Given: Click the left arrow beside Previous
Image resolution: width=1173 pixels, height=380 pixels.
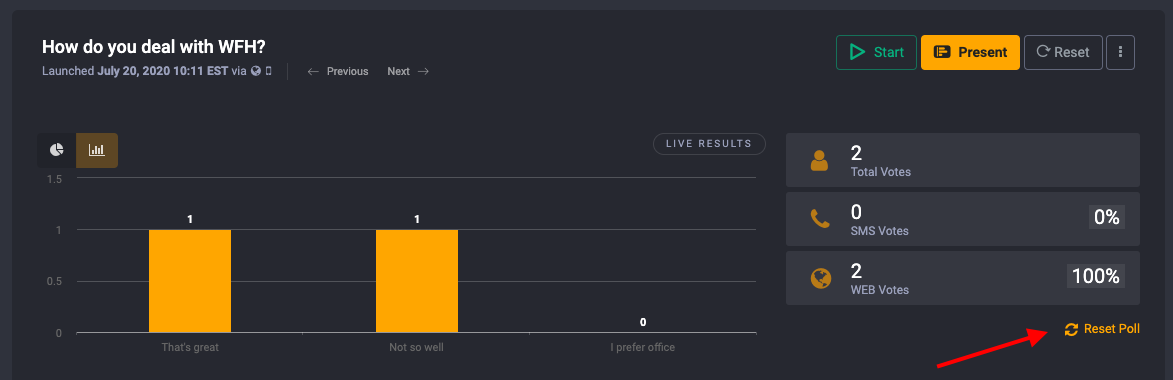Looking at the screenshot, I should coord(313,71).
